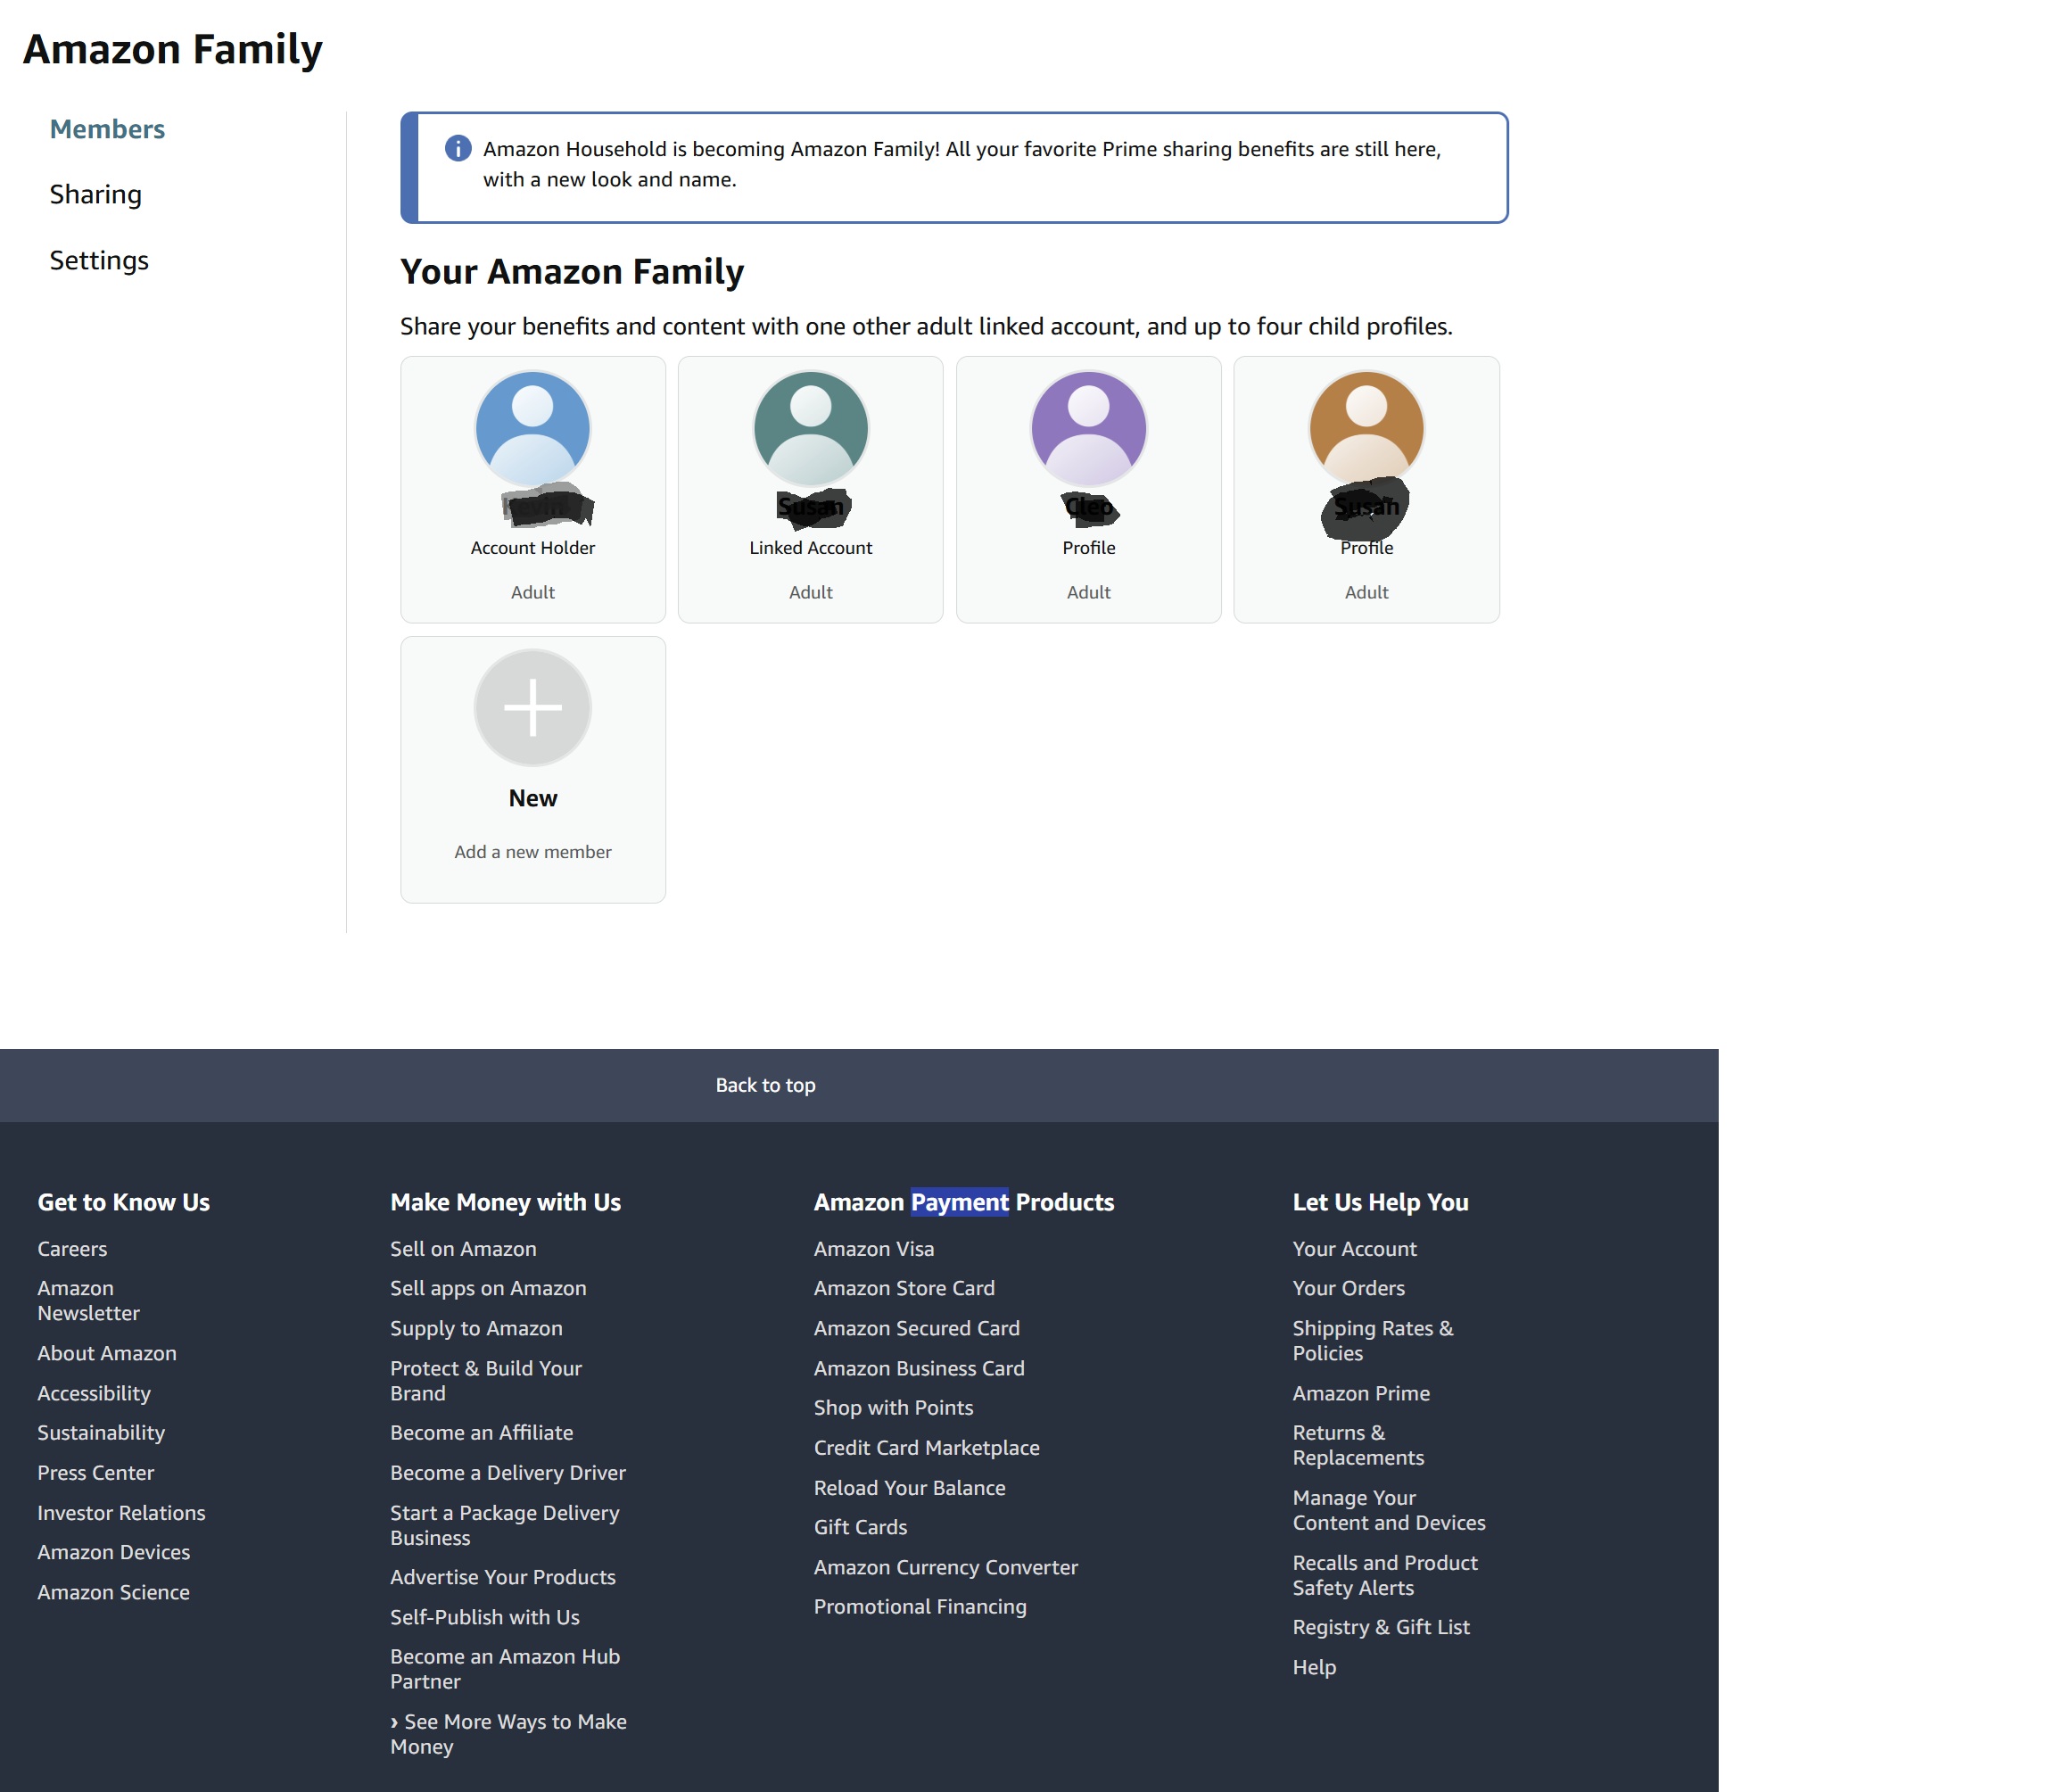Click the Help footer link
The width and height of the screenshot is (2055, 1792).
(1313, 1667)
